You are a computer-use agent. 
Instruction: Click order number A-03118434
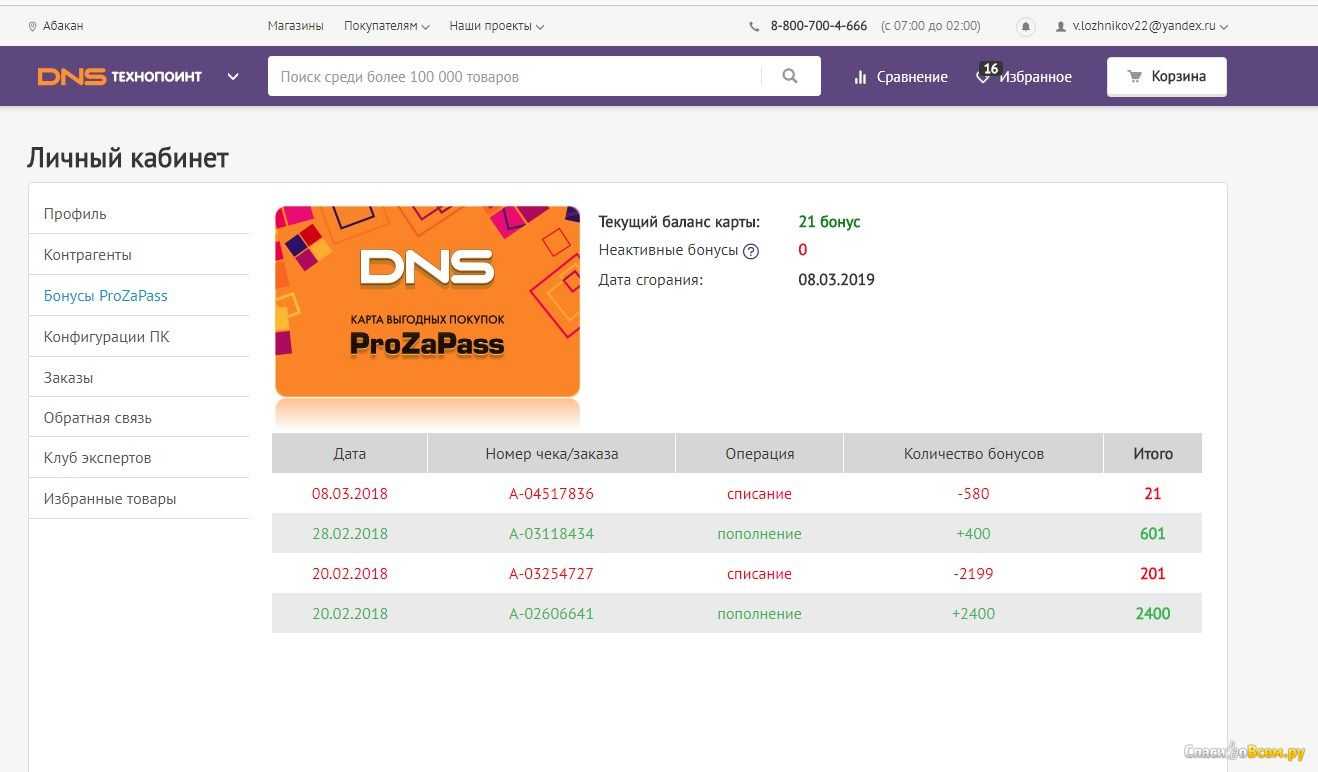click(551, 534)
